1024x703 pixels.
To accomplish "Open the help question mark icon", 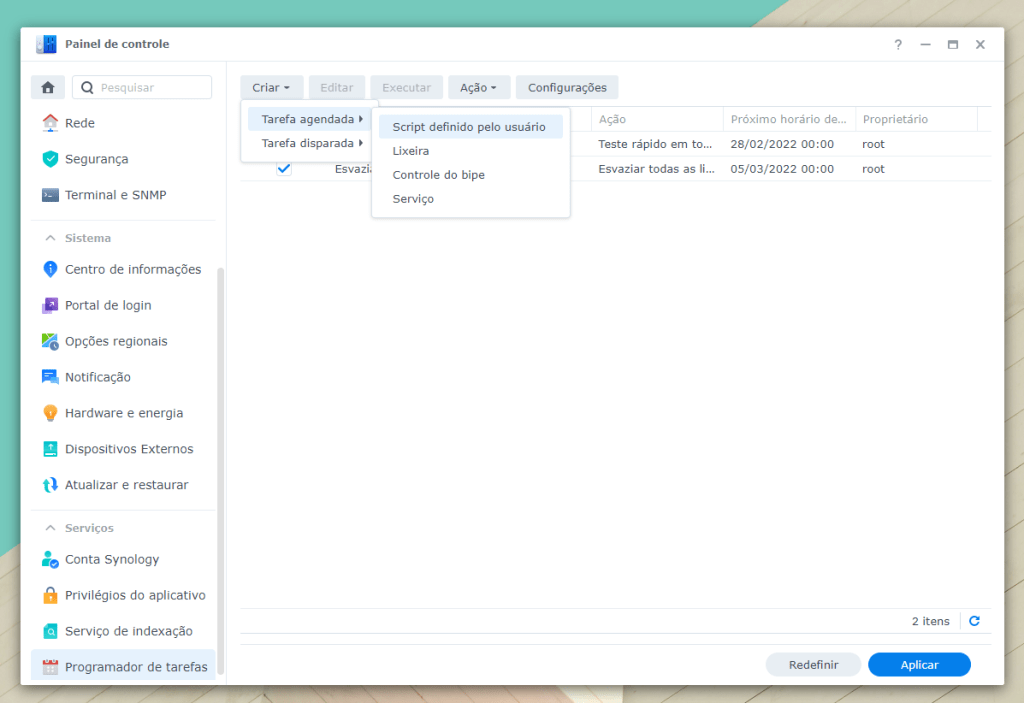I will (x=898, y=45).
